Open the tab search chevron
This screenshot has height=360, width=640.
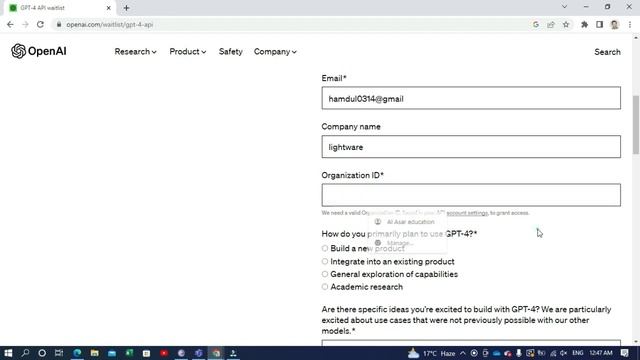point(564,7)
